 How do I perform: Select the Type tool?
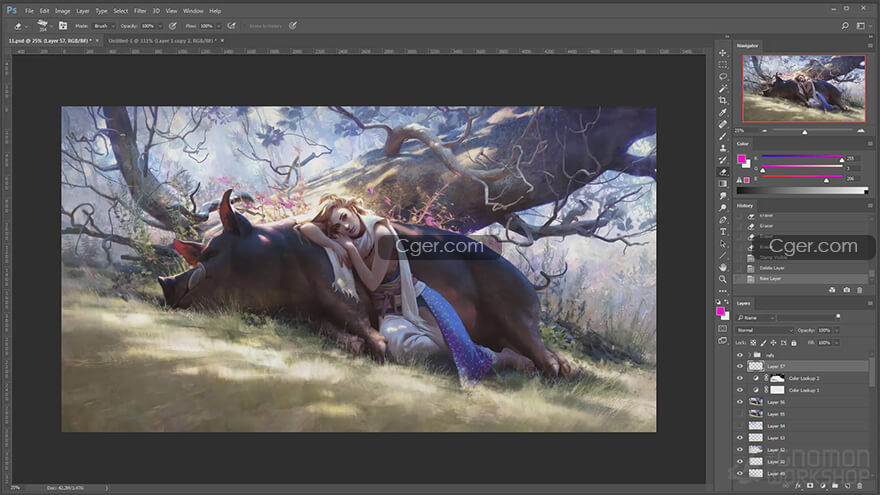tap(723, 232)
